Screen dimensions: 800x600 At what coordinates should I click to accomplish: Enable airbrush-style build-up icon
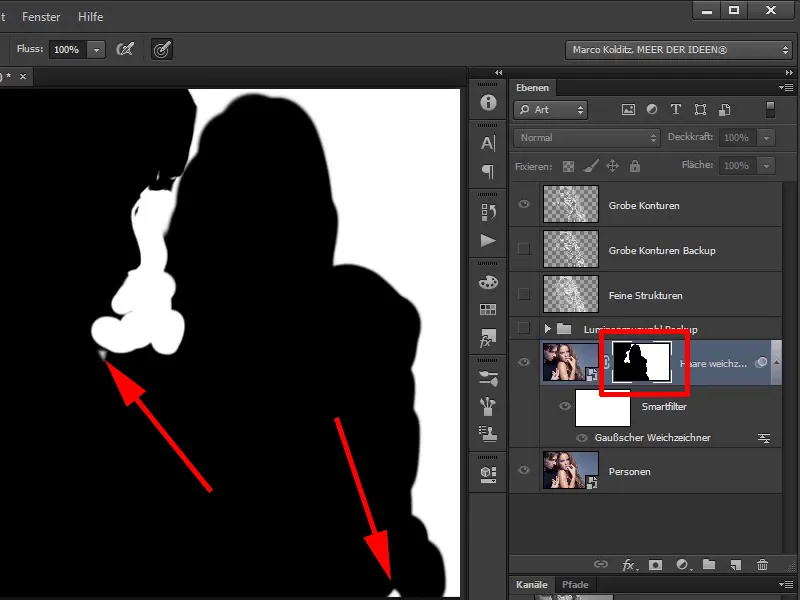click(x=125, y=49)
